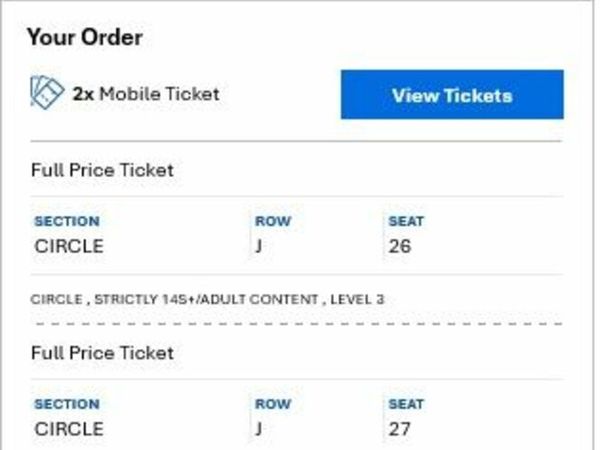
Task: Click row J value of first ticket
Action: [x=259, y=246]
